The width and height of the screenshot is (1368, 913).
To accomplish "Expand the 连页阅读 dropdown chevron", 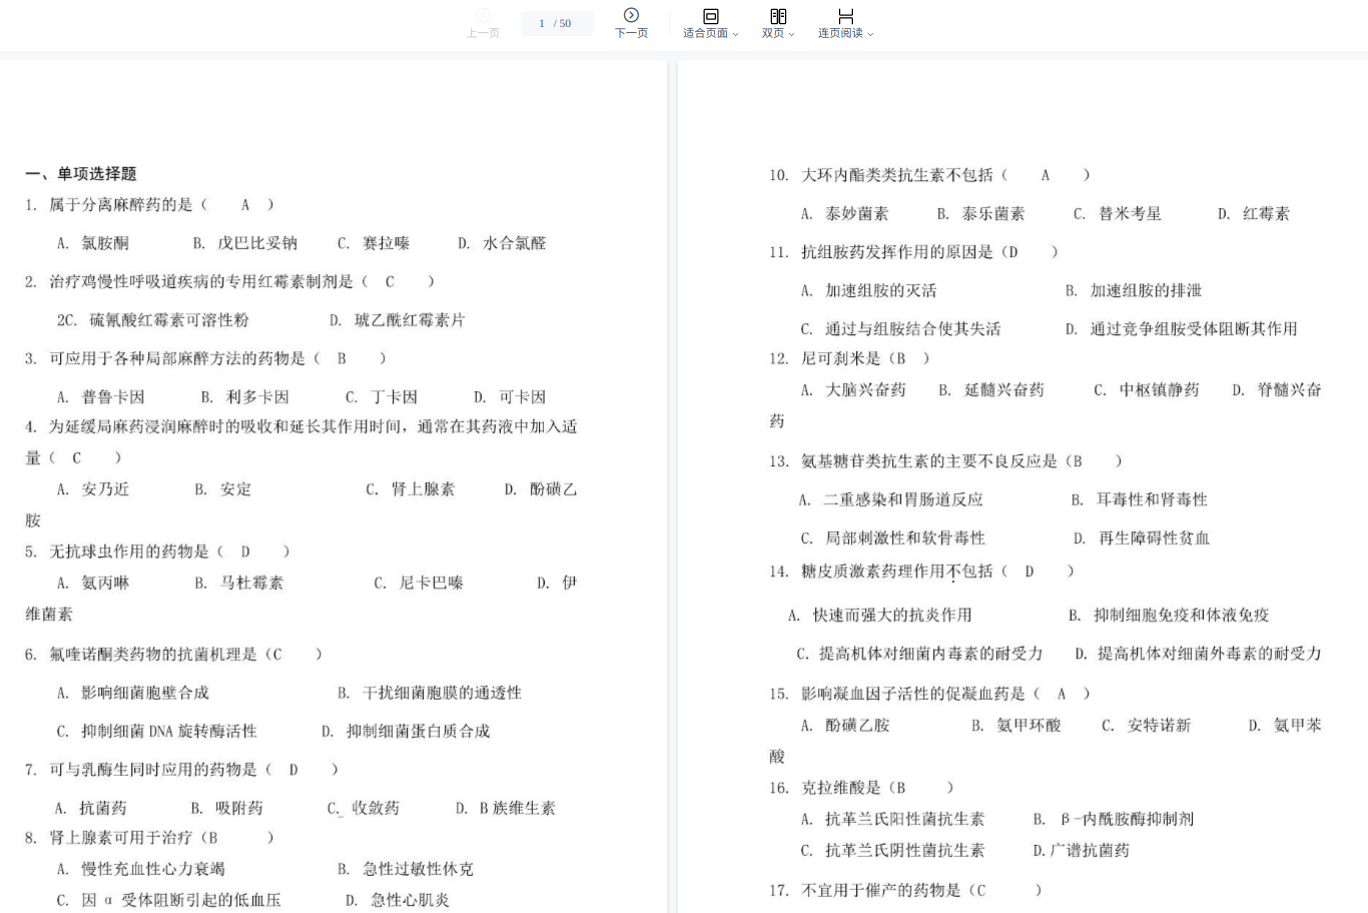I will pyautogui.click(x=870, y=34).
